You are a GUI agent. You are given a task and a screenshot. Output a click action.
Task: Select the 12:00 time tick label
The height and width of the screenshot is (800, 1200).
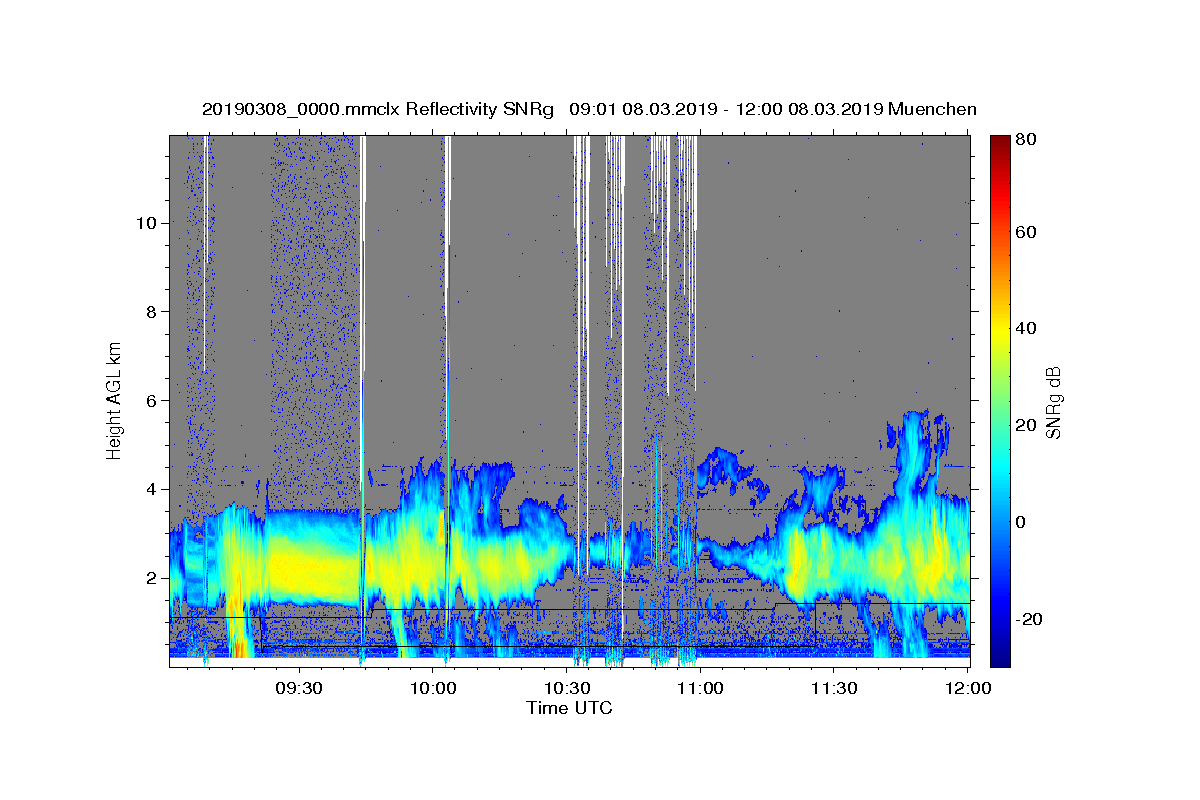(966, 688)
